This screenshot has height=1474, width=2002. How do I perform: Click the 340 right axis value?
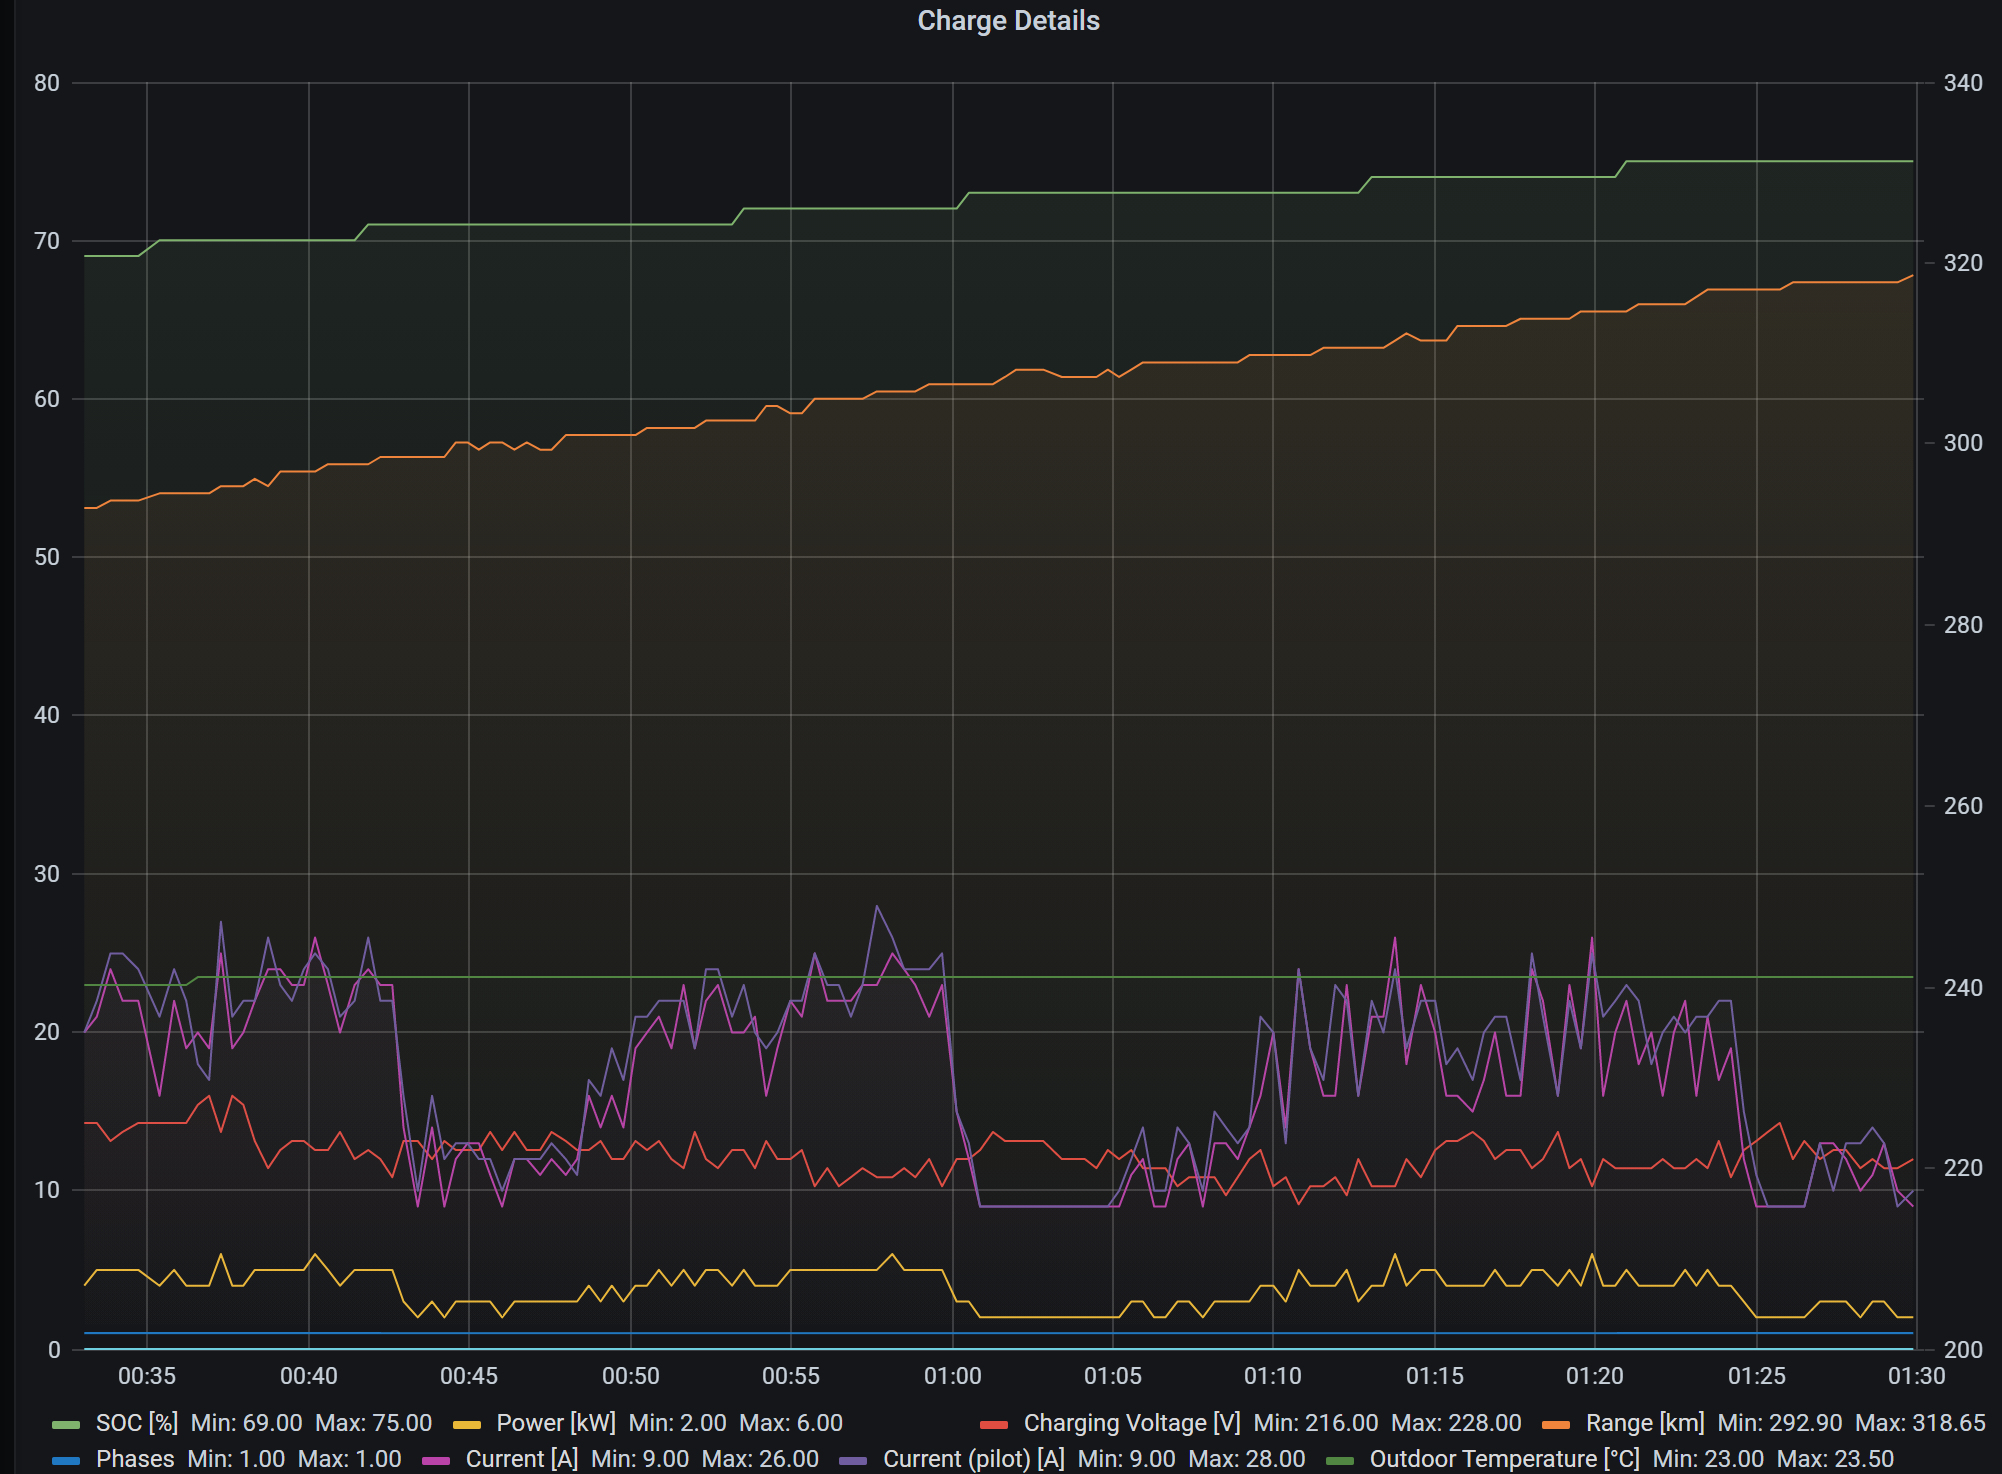[x=1962, y=83]
